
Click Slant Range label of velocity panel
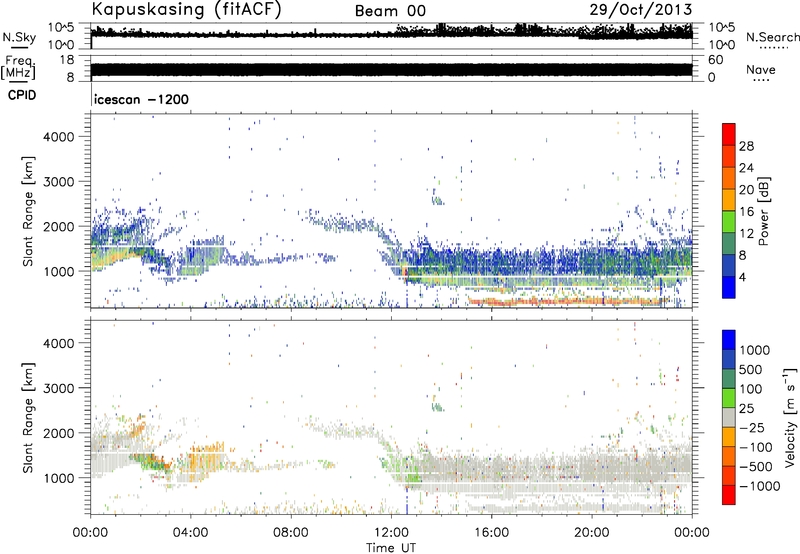click(28, 418)
